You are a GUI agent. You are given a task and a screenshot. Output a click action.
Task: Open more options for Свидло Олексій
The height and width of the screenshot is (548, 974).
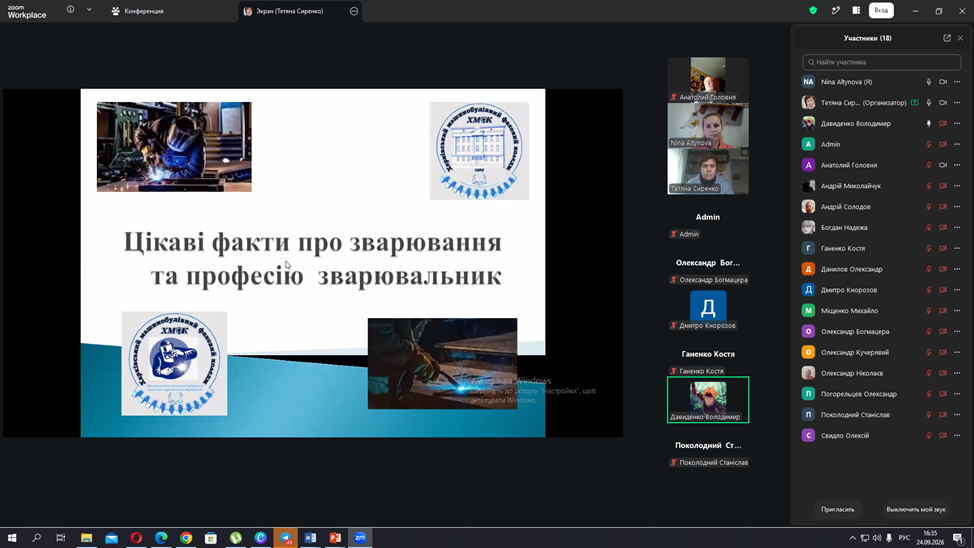click(957, 436)
